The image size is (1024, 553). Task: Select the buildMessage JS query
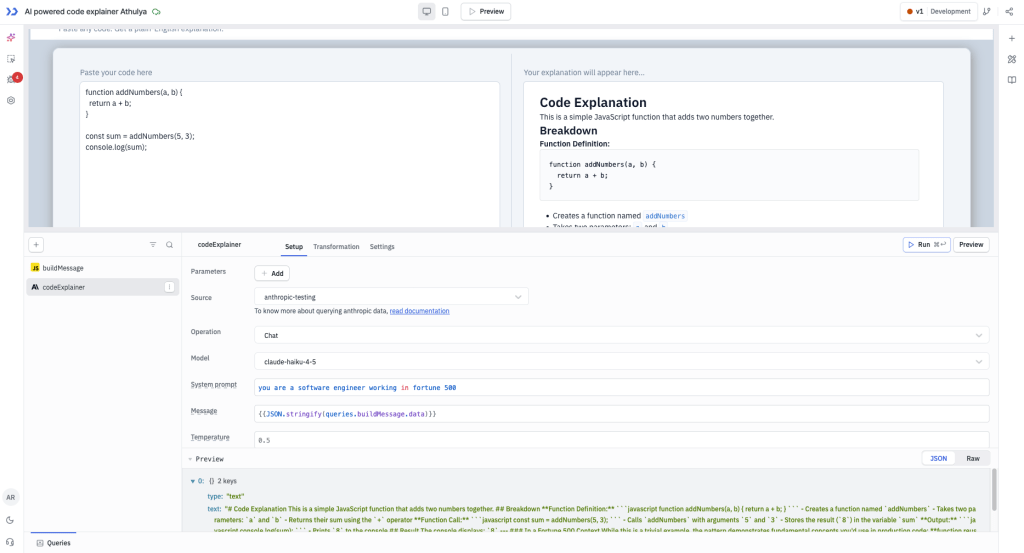click(x=103, y=268)
